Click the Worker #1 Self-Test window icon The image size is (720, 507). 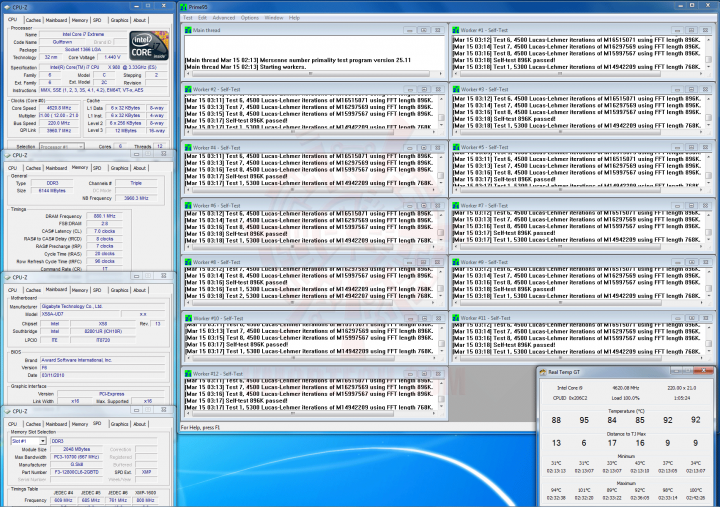tap(456, 30)
